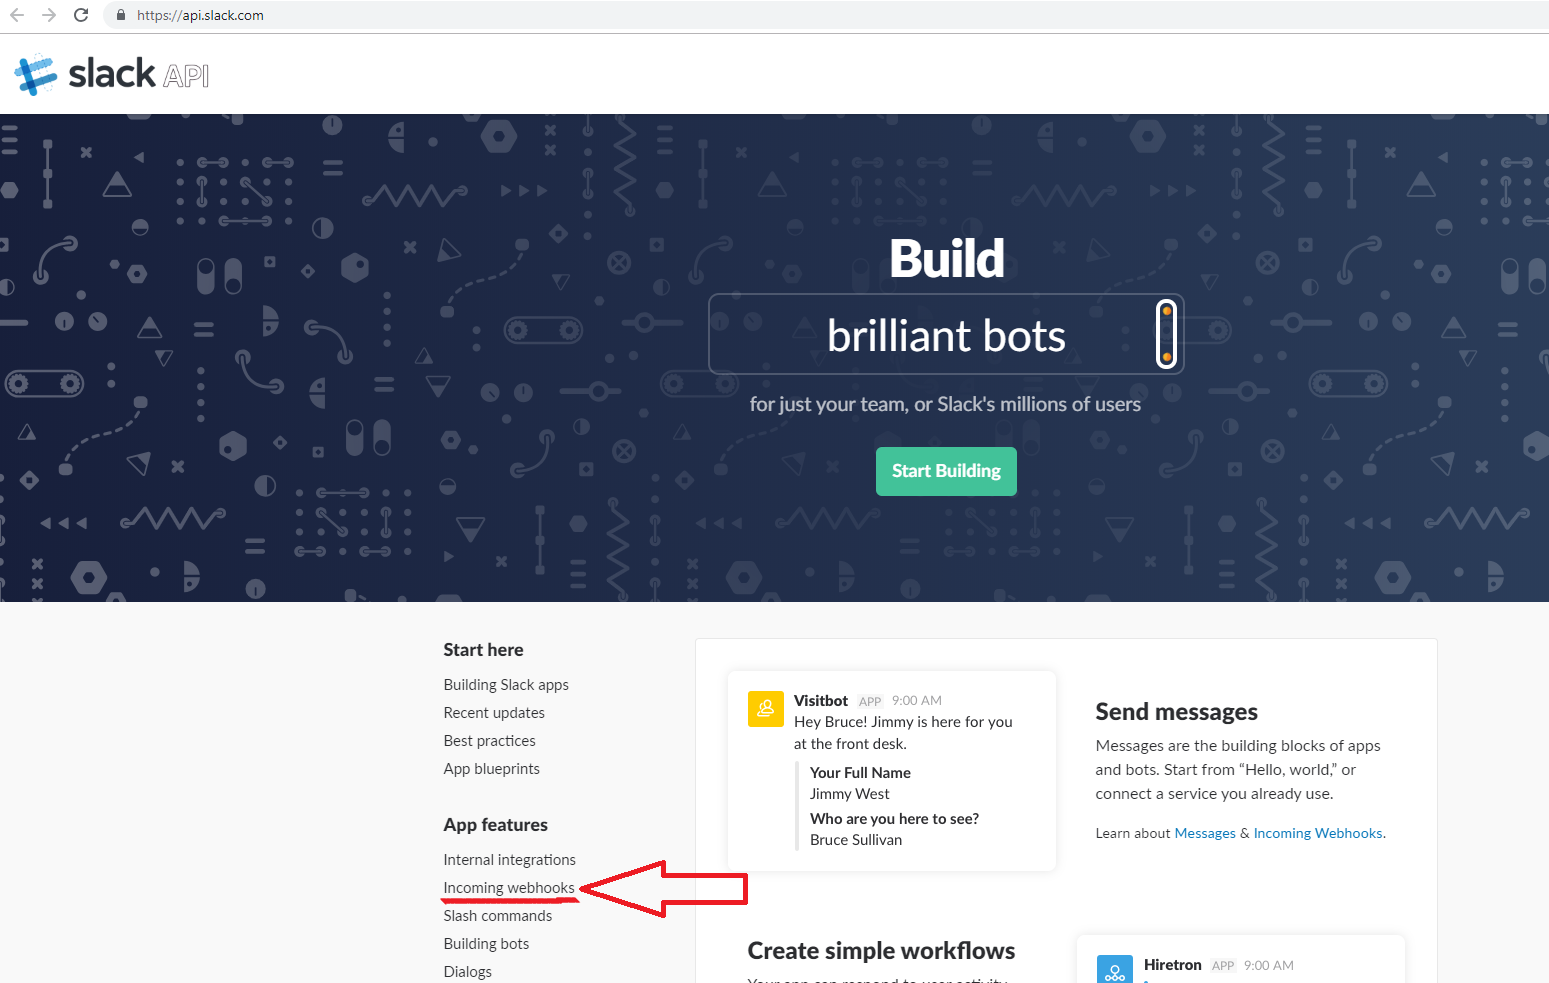Image resolution: width=1549 pixels, height=983 pixels.
Task: Select App blueprints in sidebar
Action: 492,769
